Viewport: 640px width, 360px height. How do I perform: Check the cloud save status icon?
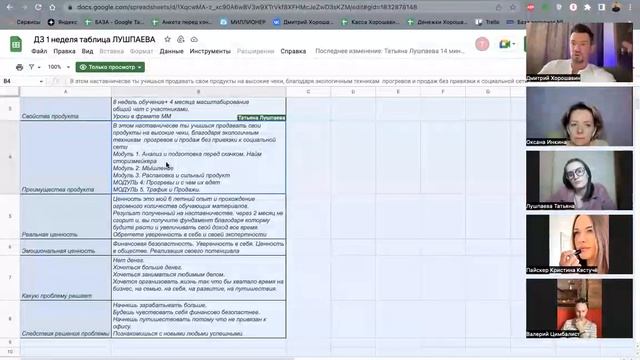[194, 39]
